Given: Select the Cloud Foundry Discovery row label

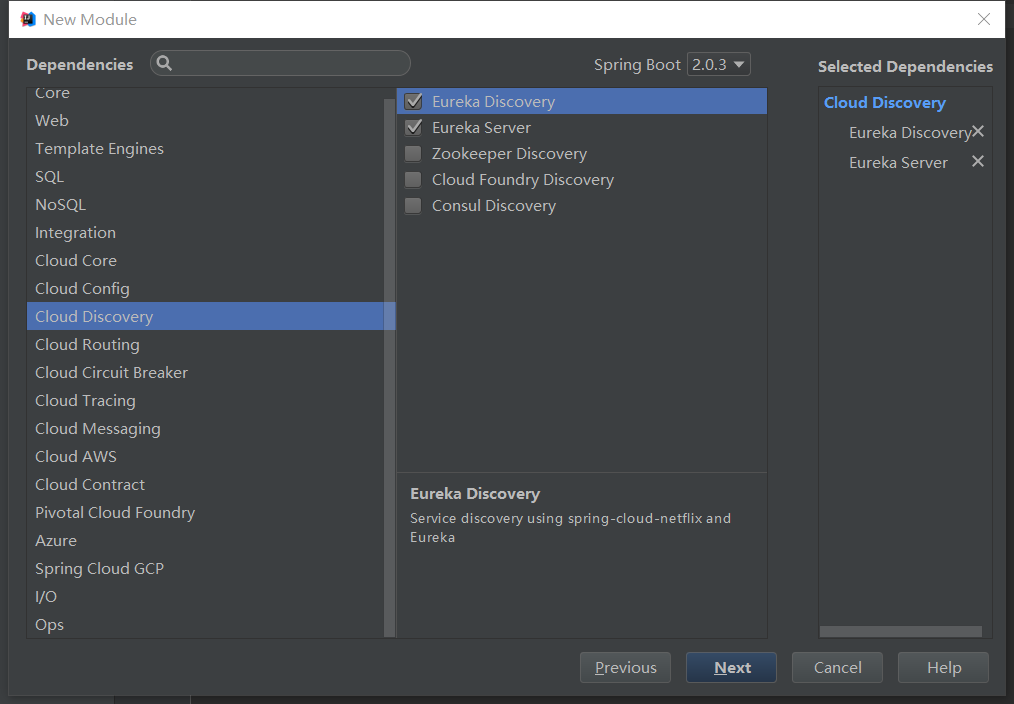Looking at the screenshot, I should [523, 180].
